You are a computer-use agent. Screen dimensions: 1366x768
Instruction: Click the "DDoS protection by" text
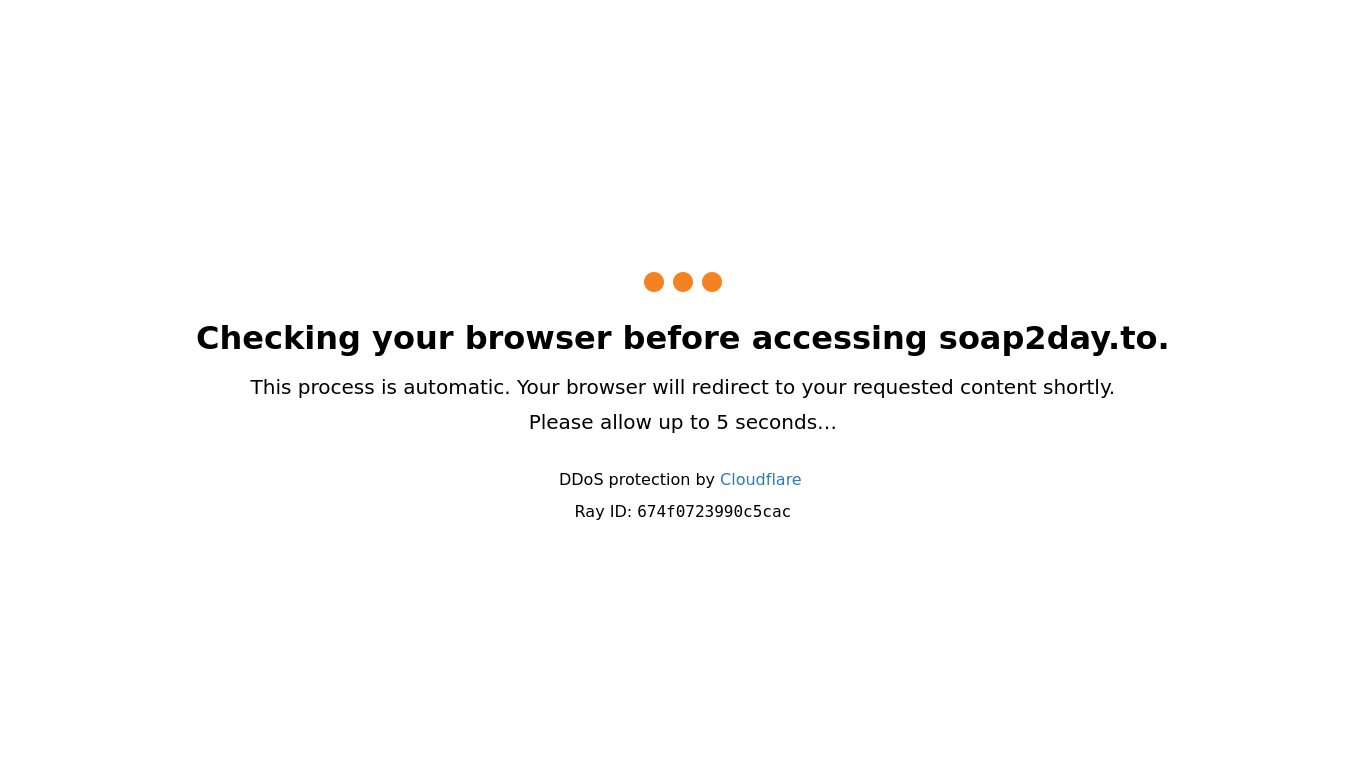pos(637,480)
